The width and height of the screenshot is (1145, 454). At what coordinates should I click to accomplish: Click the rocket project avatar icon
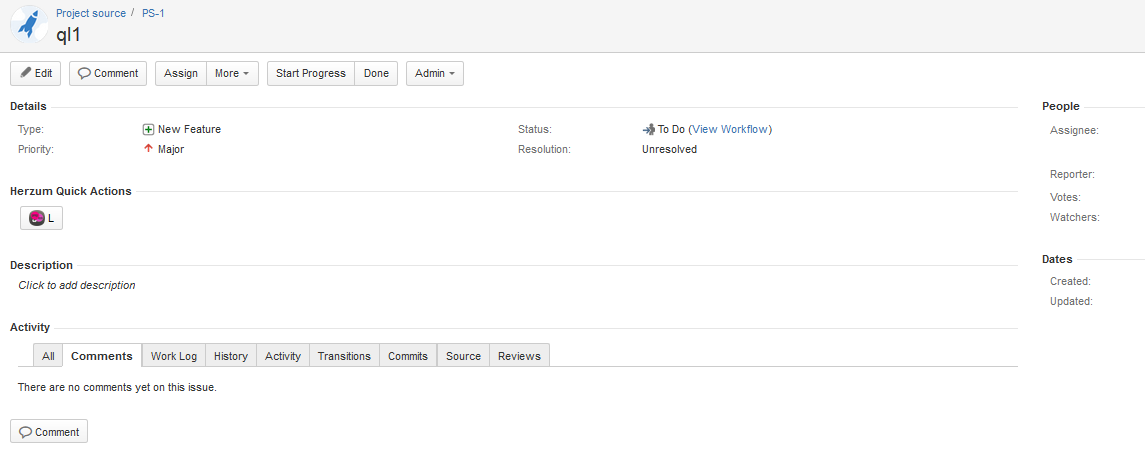tap(29, 25)
